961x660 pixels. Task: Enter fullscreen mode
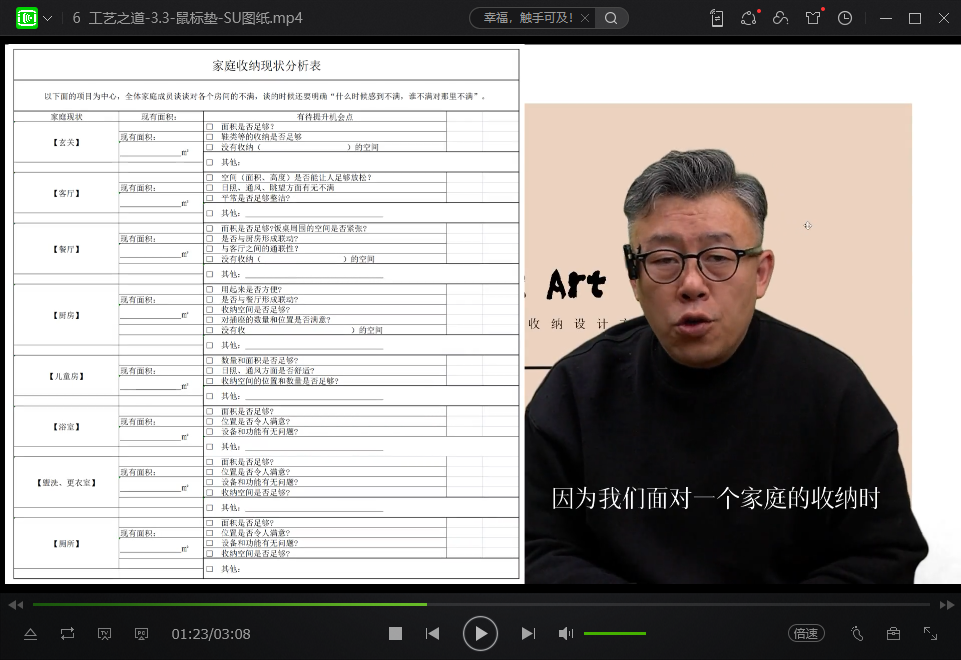(930, 633)
